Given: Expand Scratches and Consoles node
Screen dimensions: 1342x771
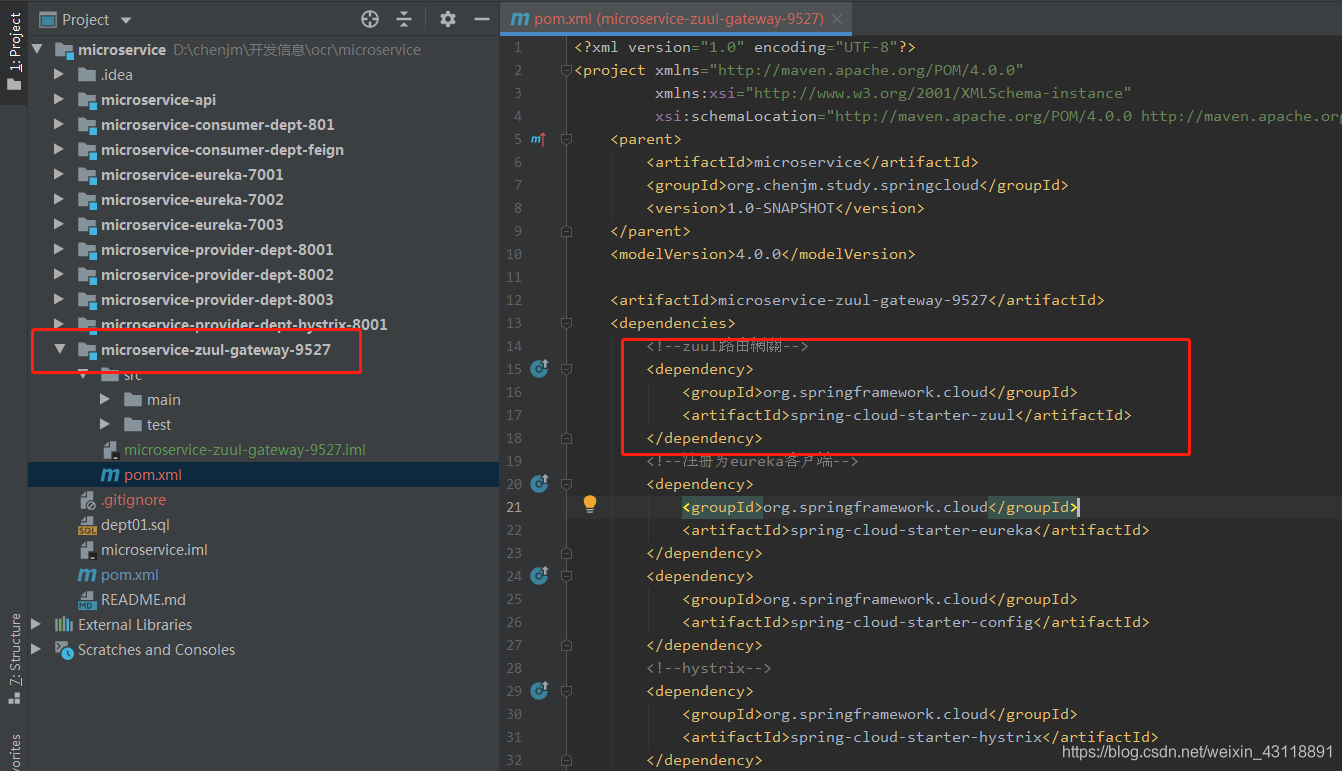Looking at the screenshot, I should point(38,650).
